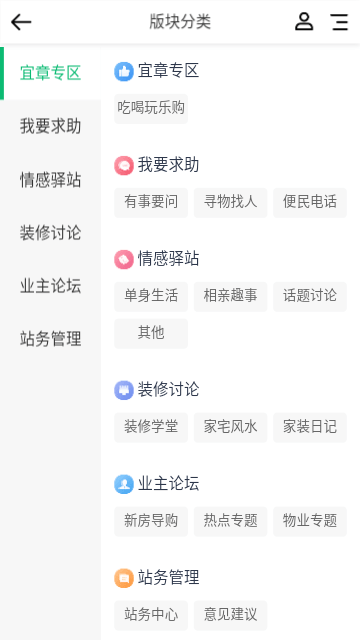Click the purple icon beside 装修讨论

point(124,390)
